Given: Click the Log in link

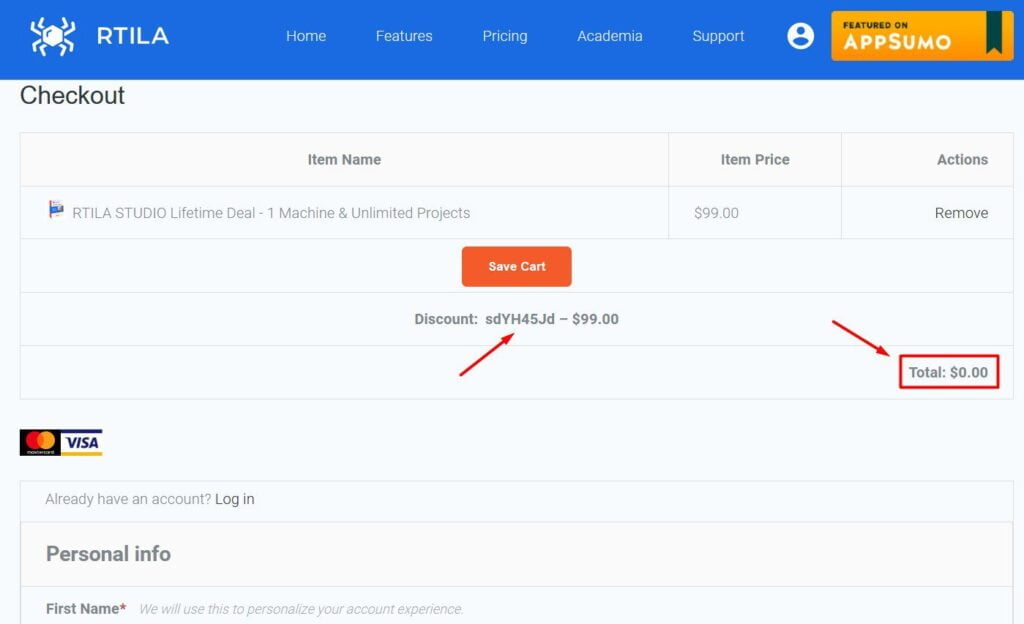Looking at the screenshot, I should coord(234,499).
